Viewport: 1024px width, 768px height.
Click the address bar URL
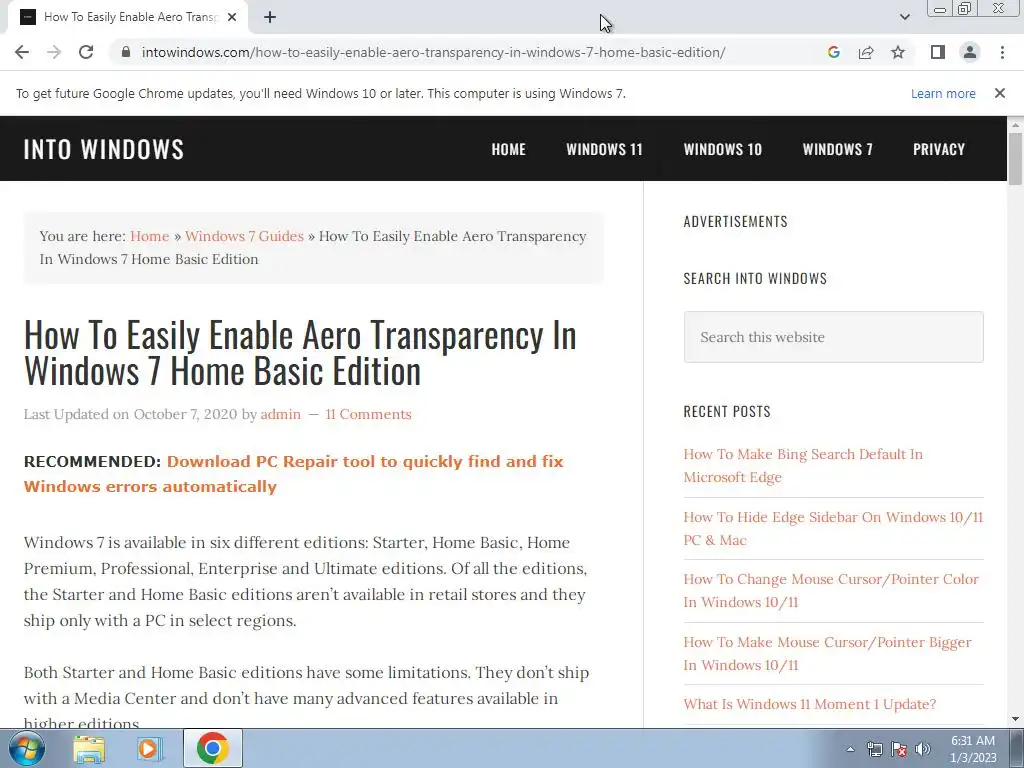click(x=433, y=52)
